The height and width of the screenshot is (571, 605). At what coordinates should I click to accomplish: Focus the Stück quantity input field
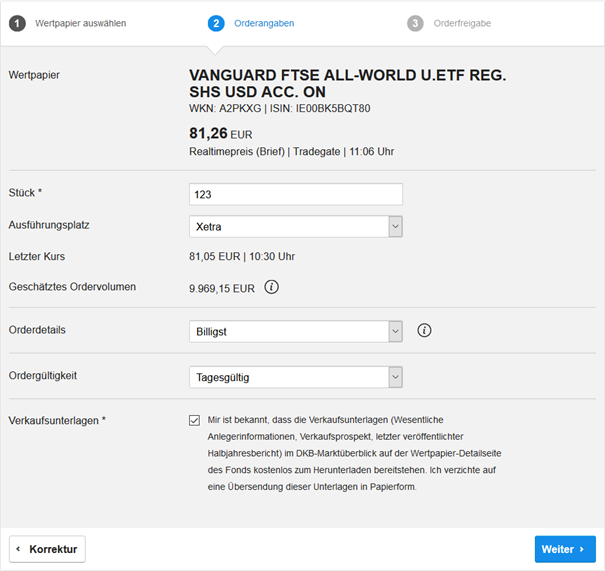pos(296,194)
